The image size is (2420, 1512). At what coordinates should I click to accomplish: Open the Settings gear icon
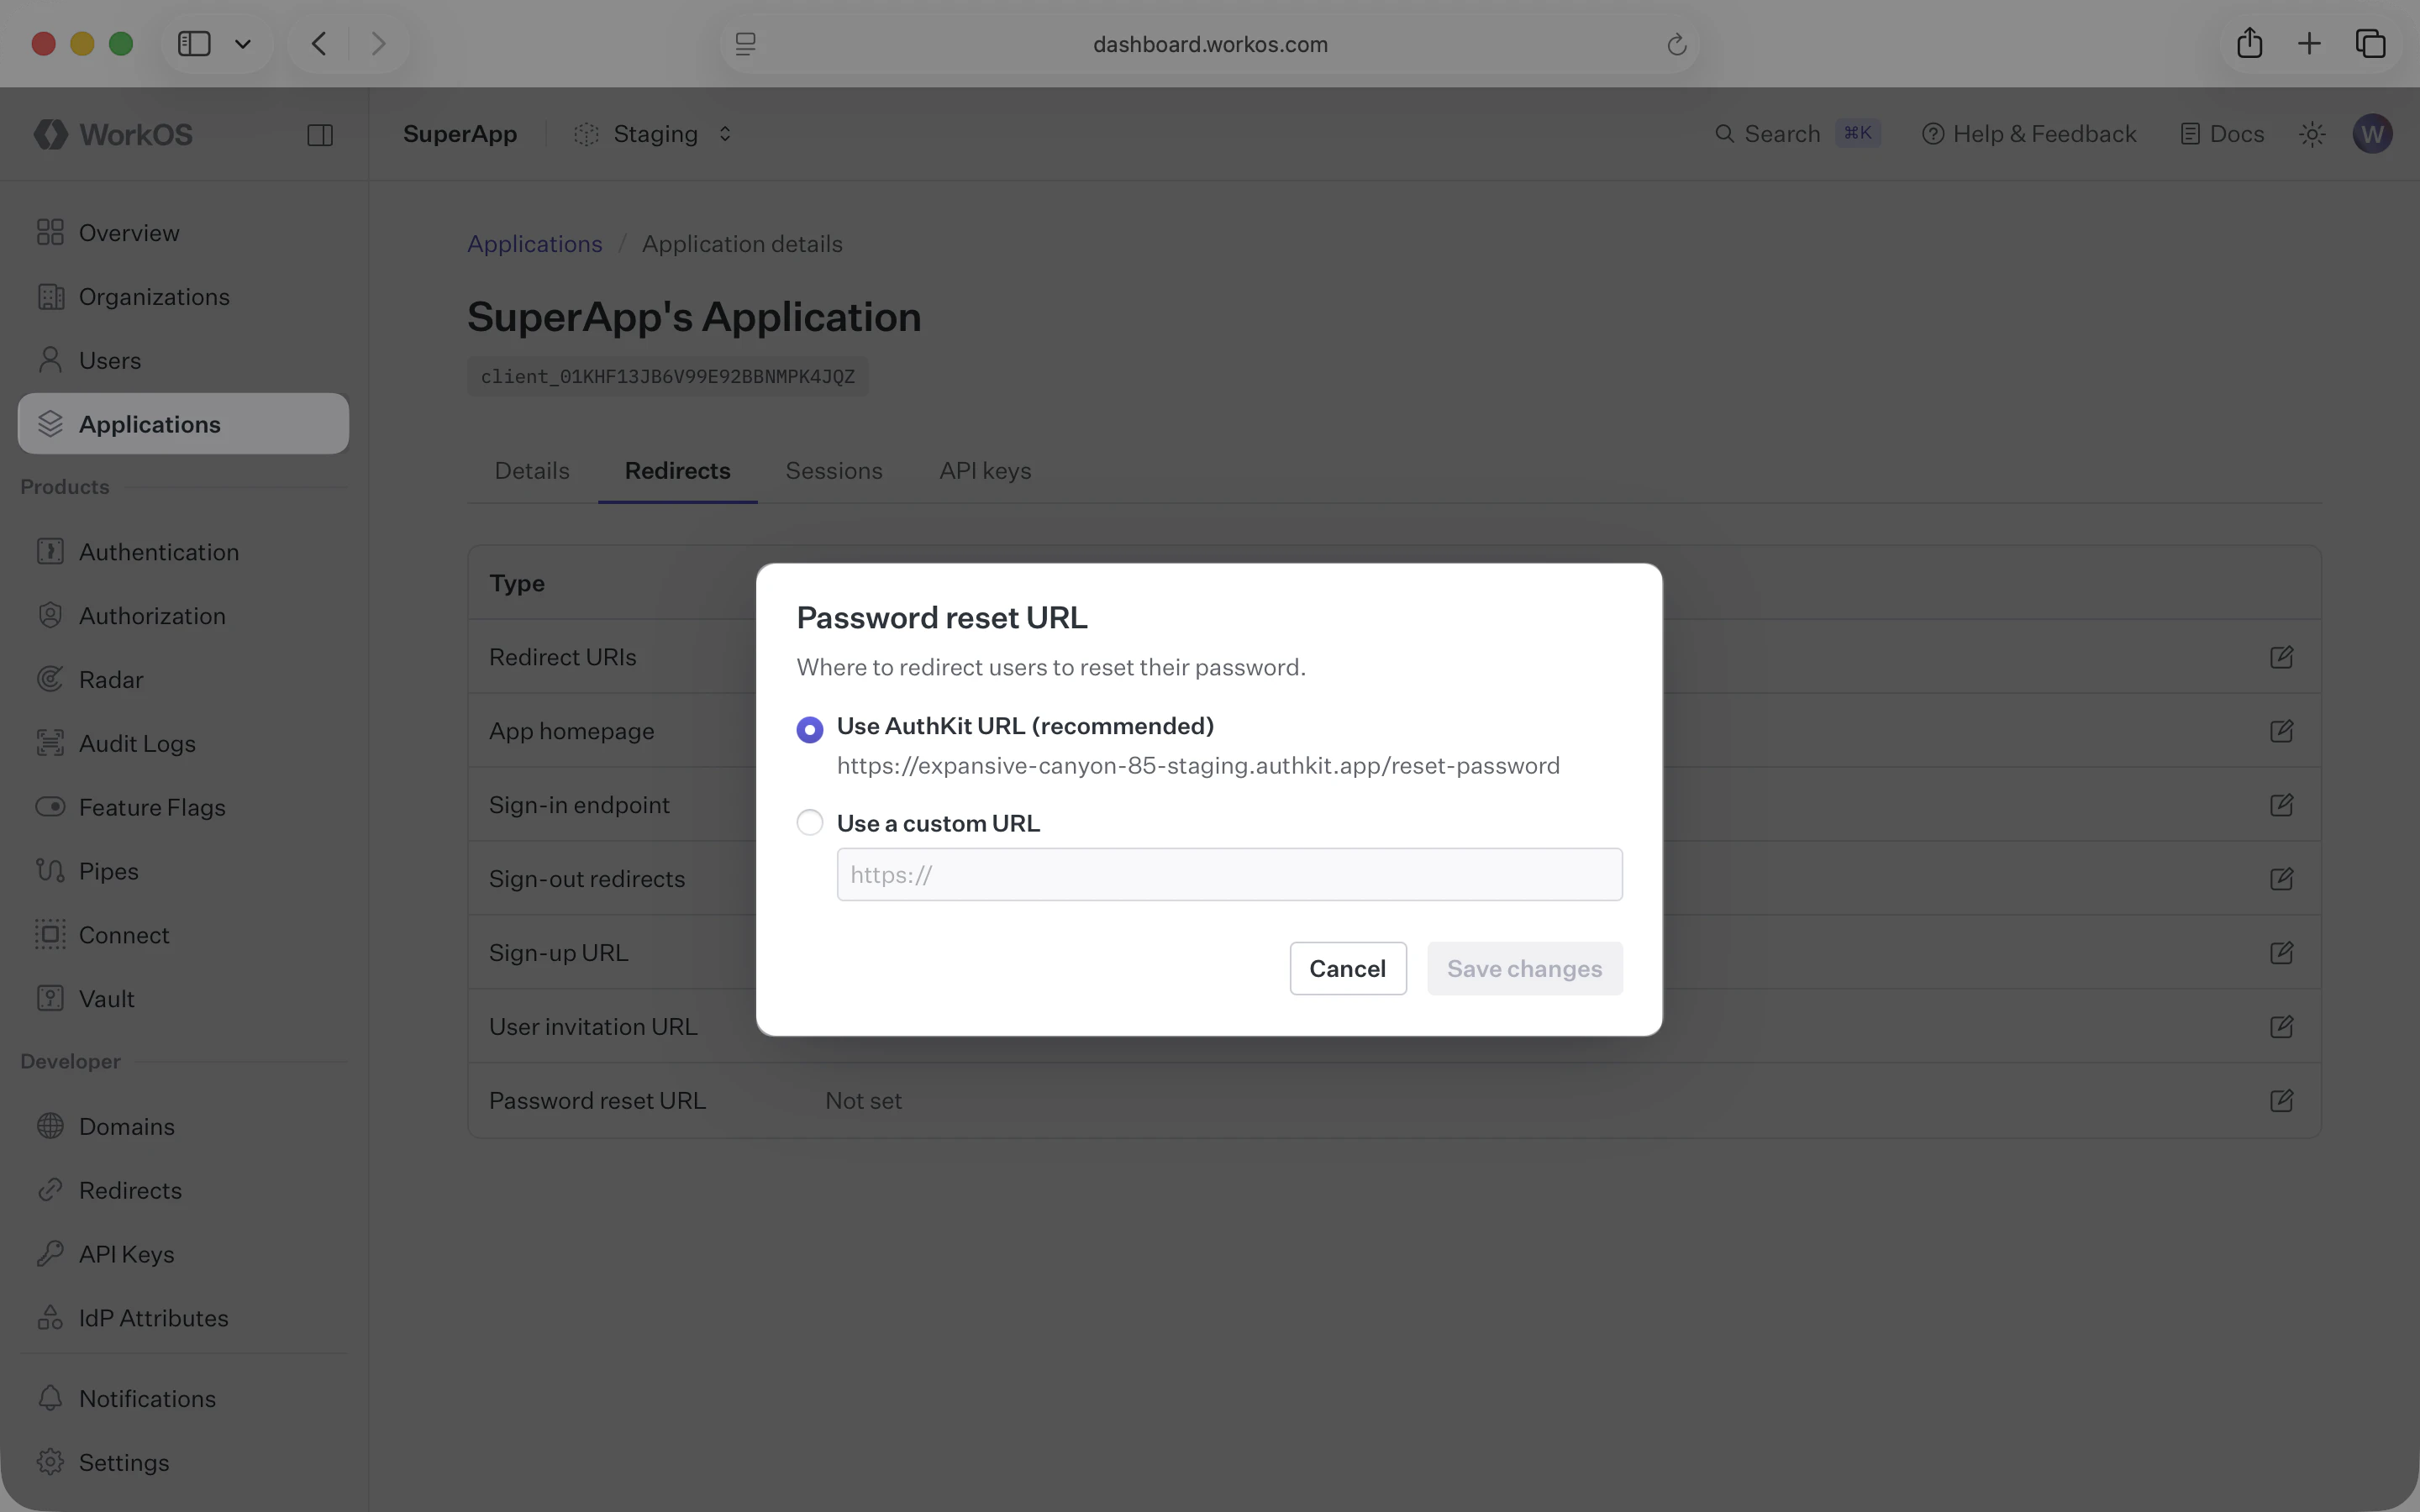[50, 1462]
